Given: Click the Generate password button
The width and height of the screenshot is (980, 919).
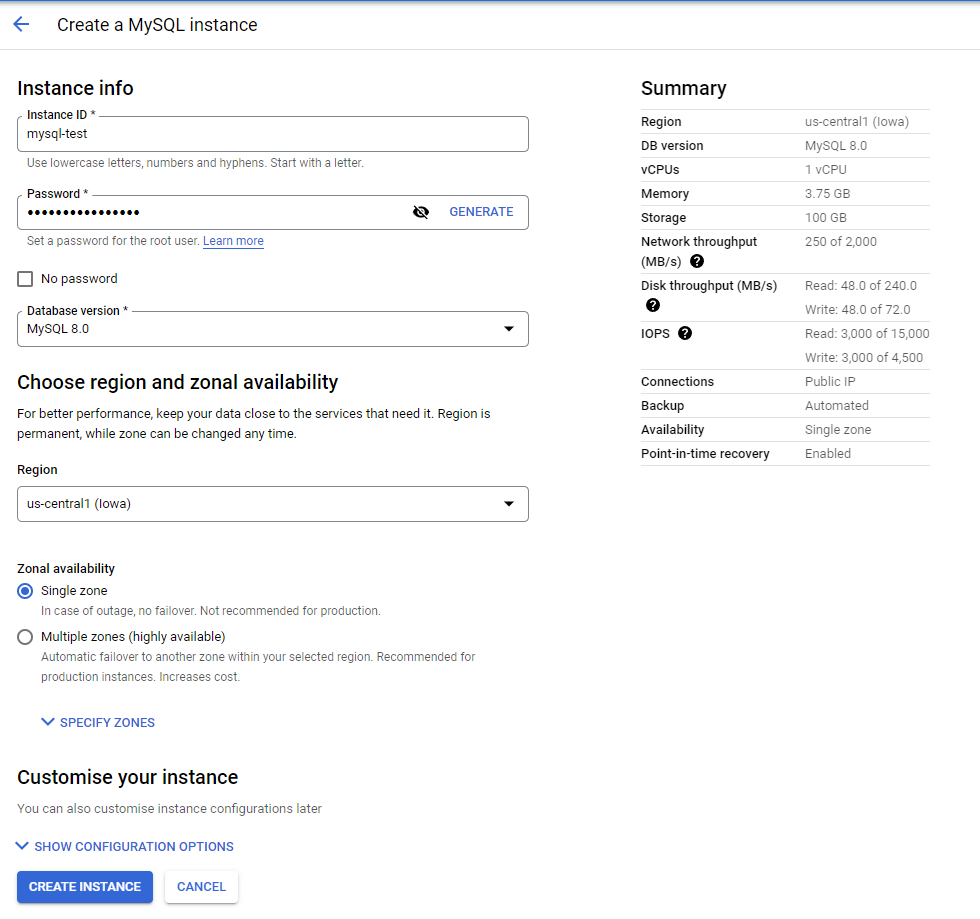Looking at the screenshot, I should [x=481, y=212].
